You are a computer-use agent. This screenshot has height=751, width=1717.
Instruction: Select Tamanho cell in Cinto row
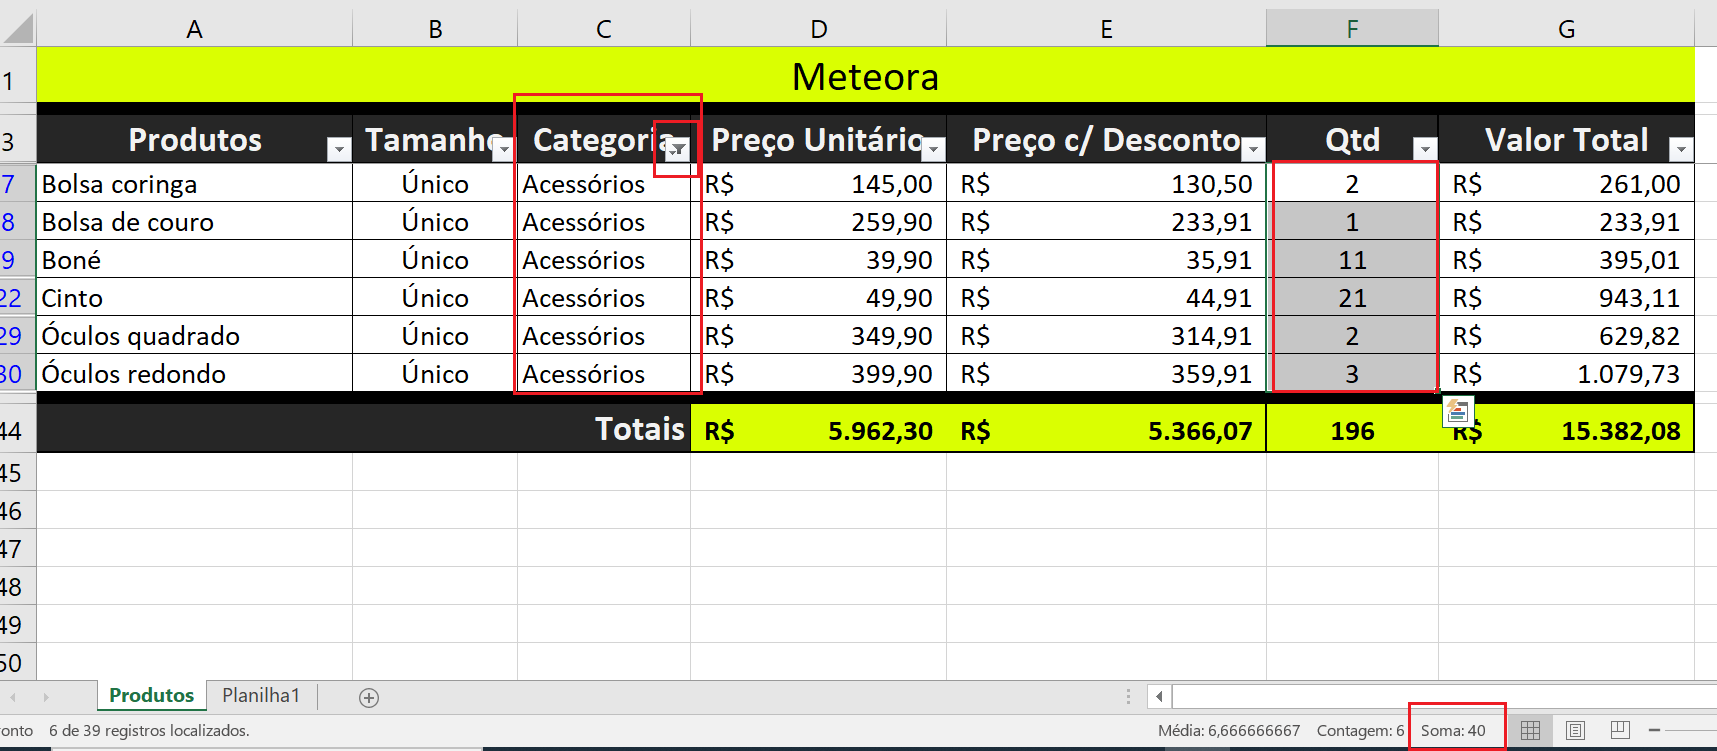coord(435,298)
